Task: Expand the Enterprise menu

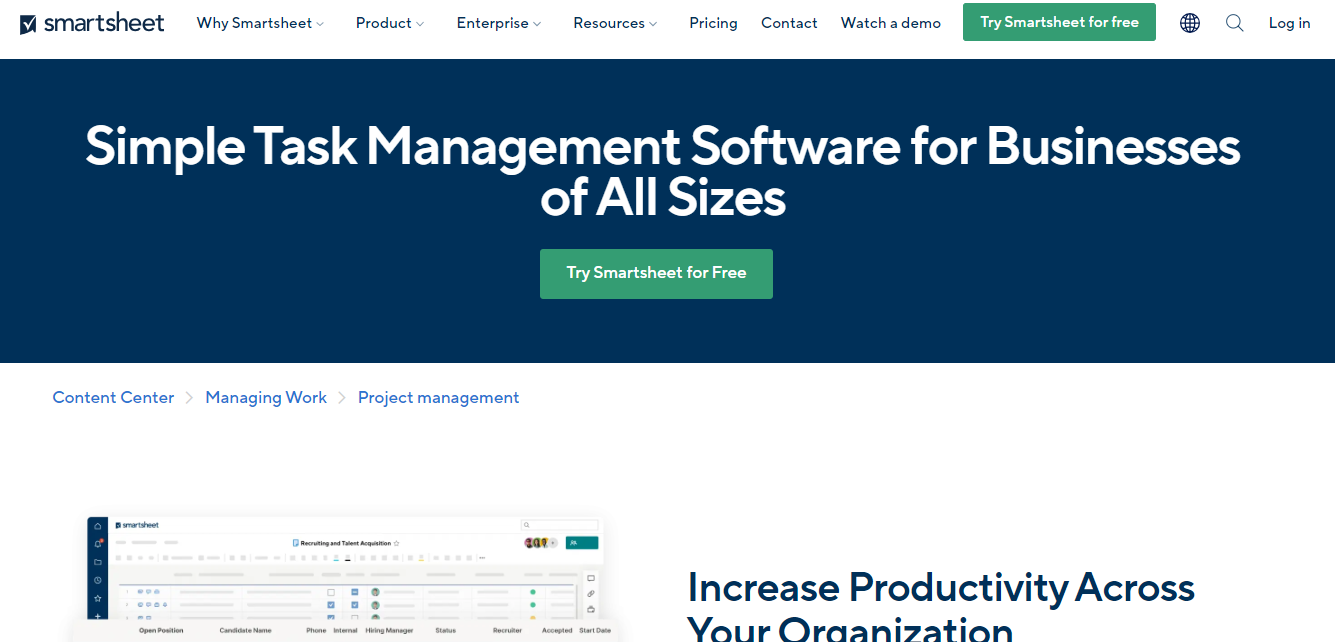Action: (499, 23)
